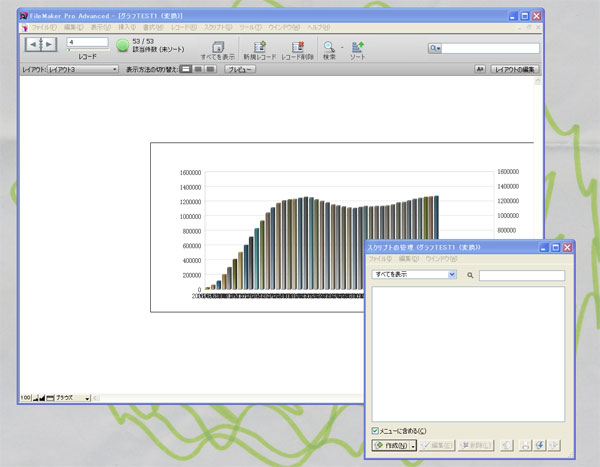Click the record position slider under record number
Viewport: 600px width, 467px height.
pyautogui.click(x=88, y=50)
